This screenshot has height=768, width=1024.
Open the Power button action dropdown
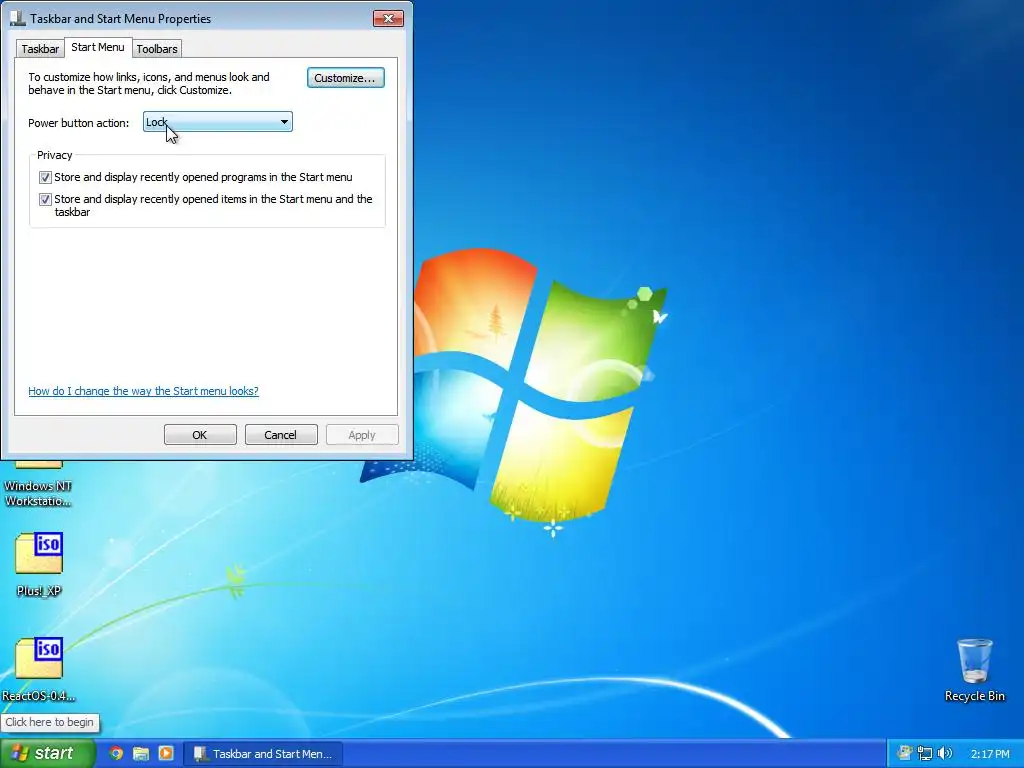point(217,122)
